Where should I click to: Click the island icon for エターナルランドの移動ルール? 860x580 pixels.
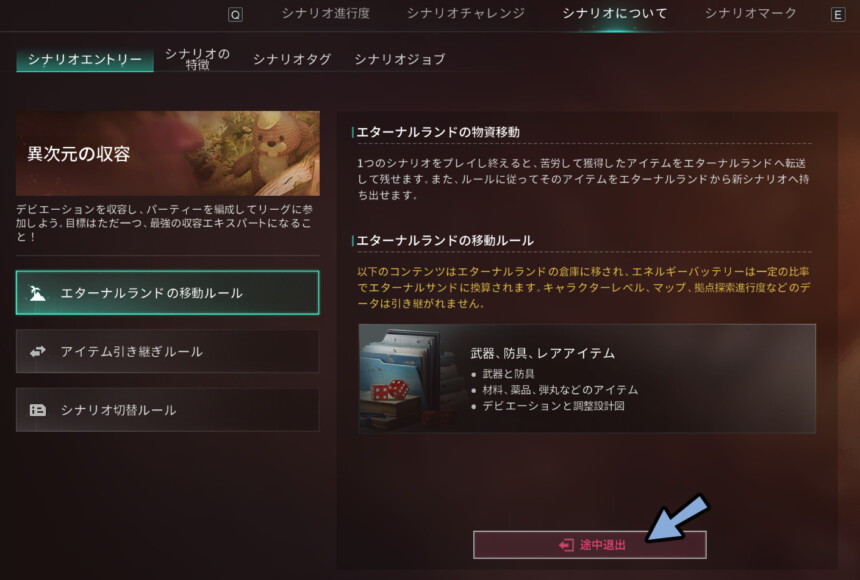pyautogui.click(x=37, y=293)
